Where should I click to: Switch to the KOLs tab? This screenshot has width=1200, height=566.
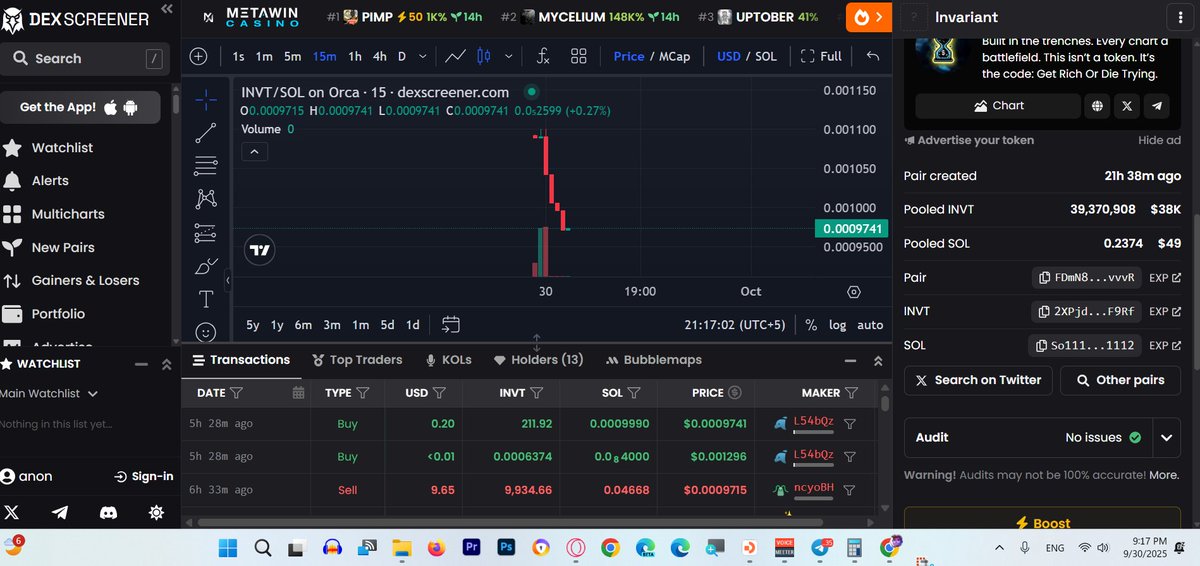(448, 360)
